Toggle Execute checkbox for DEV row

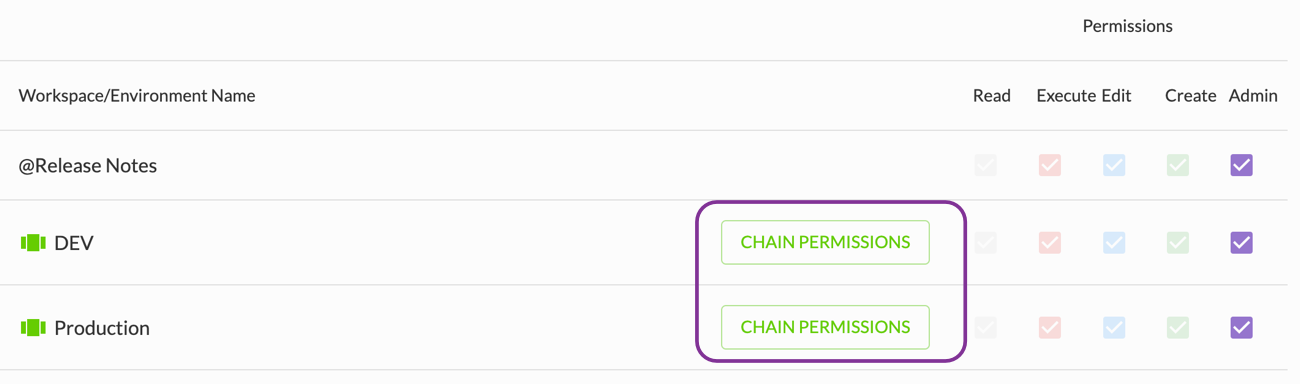[x=1050, y=243]
